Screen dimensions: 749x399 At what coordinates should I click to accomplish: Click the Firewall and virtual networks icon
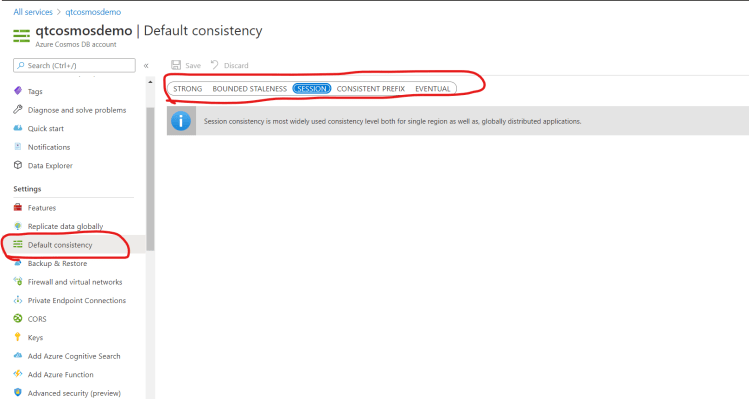click(x=18, y=281)
